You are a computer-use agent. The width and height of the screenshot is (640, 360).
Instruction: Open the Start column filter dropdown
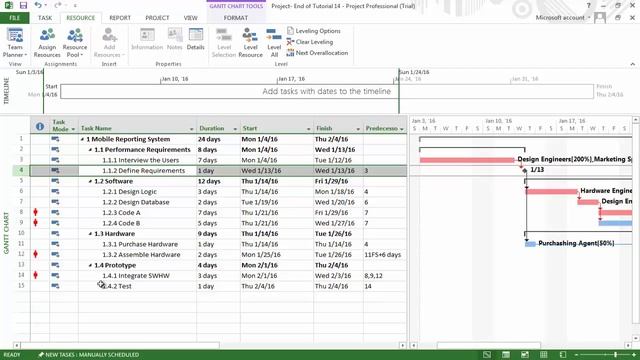click(x=309, y=129)
